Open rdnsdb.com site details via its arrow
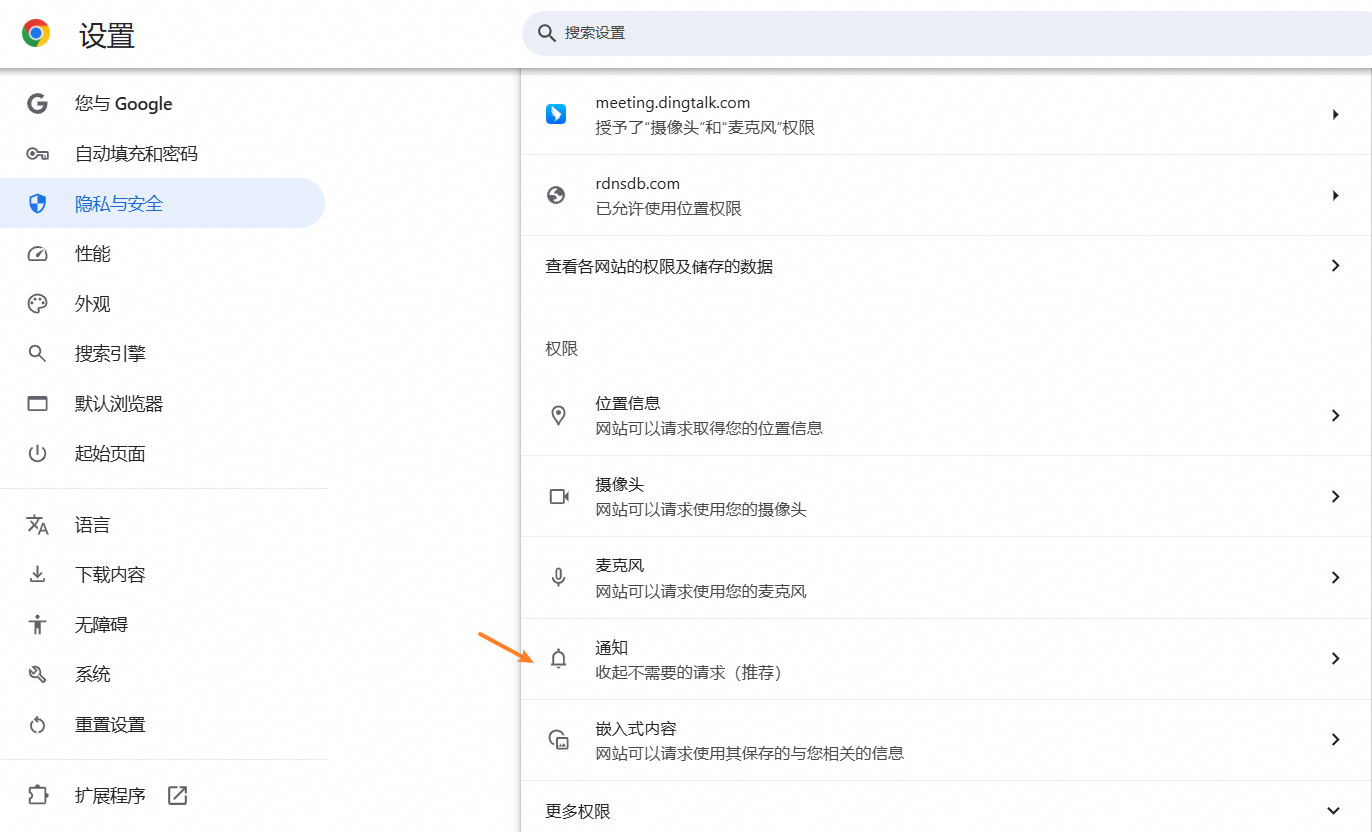Viewport: 1372px width, 832px height. click(1335, 196)
